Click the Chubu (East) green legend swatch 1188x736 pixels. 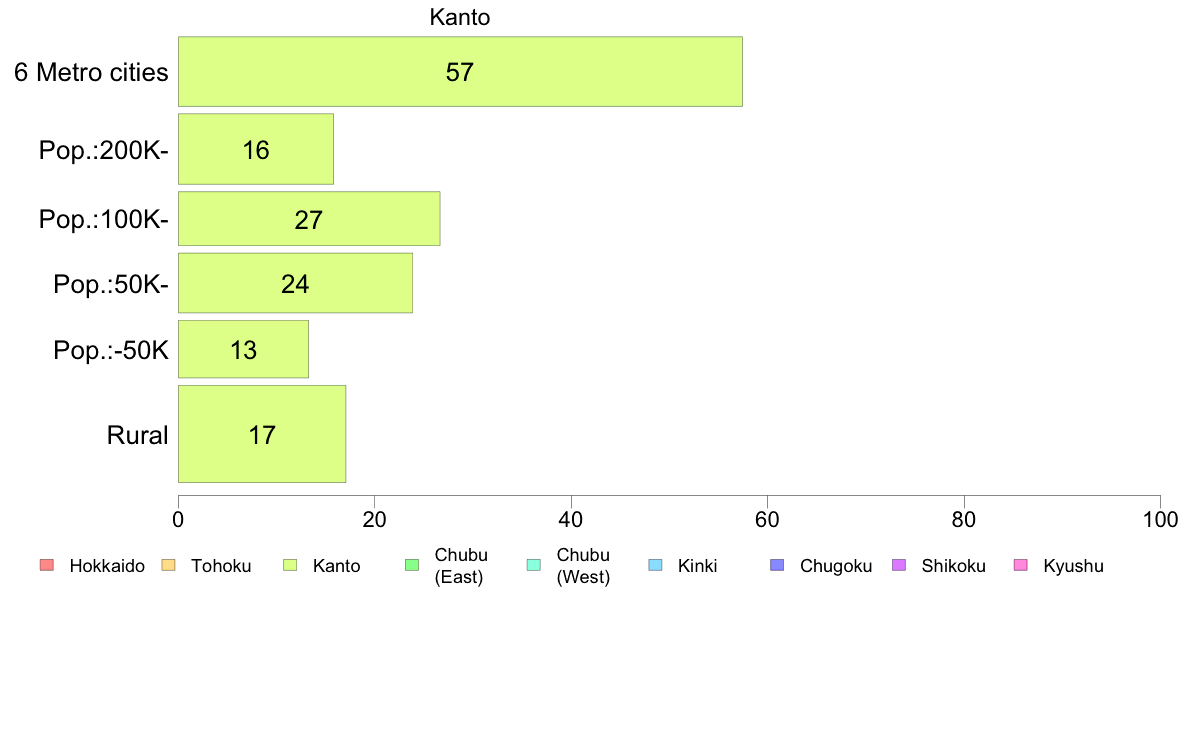coord(412,565)
